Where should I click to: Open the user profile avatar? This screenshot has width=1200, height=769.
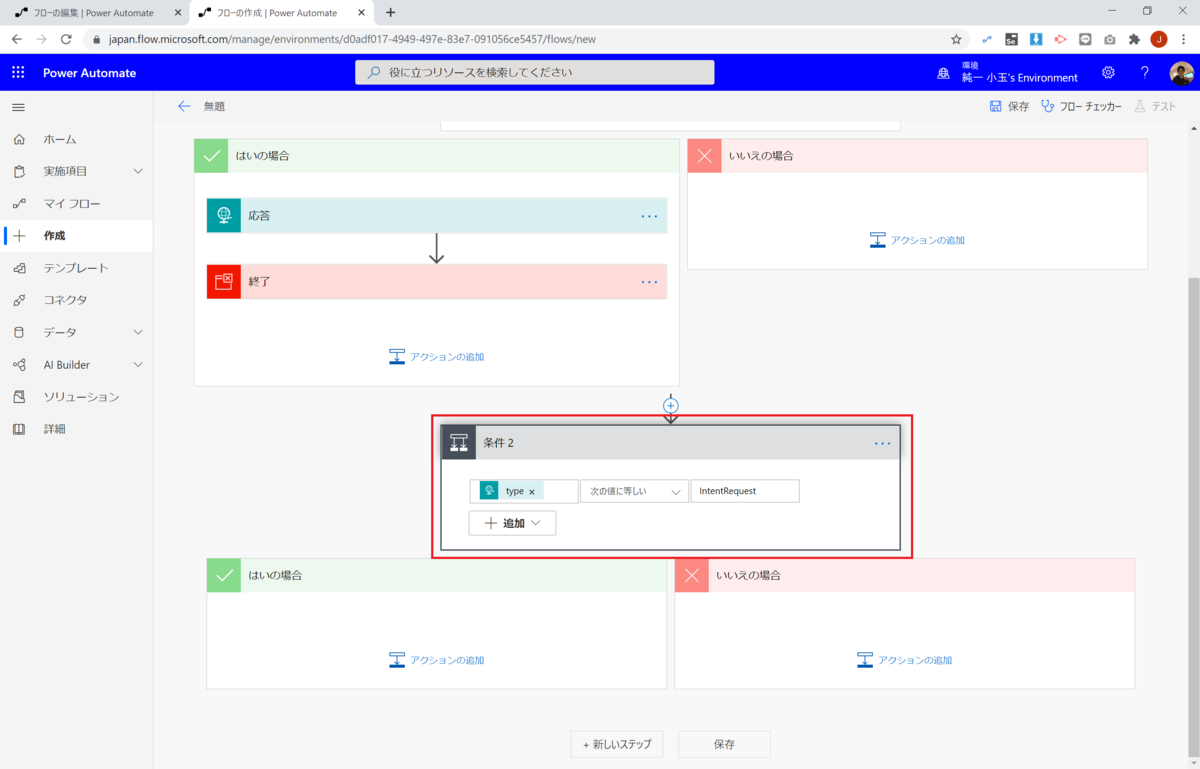pyautogui.click(x=1181, y=73)
